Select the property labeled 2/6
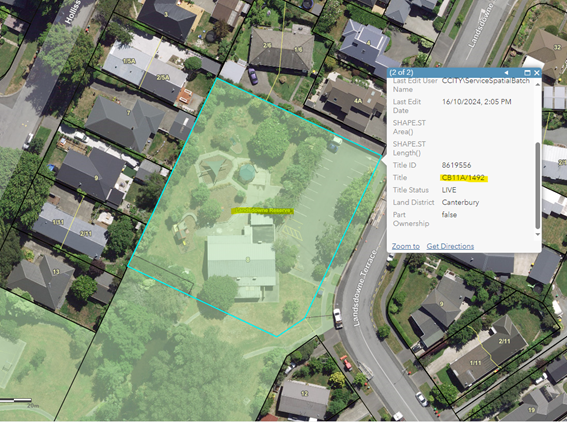The height and width of the screenshot is (422, 567). [x=267, y=46]
